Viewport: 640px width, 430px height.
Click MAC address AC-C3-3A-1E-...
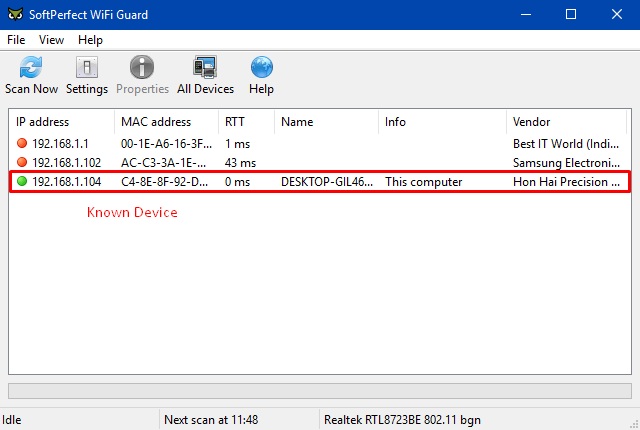click(x=164, y=163)
